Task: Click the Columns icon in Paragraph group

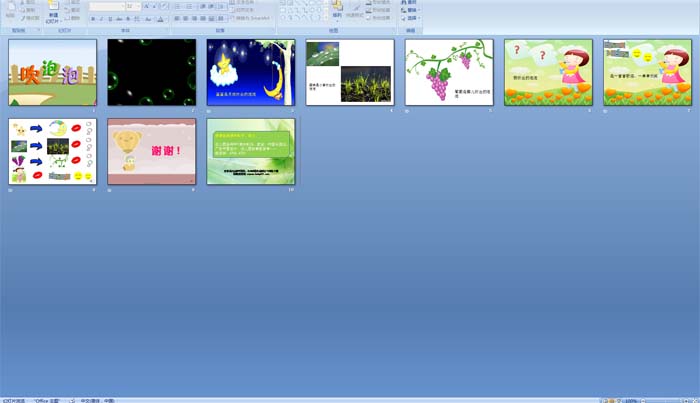Action: [221, 18]
